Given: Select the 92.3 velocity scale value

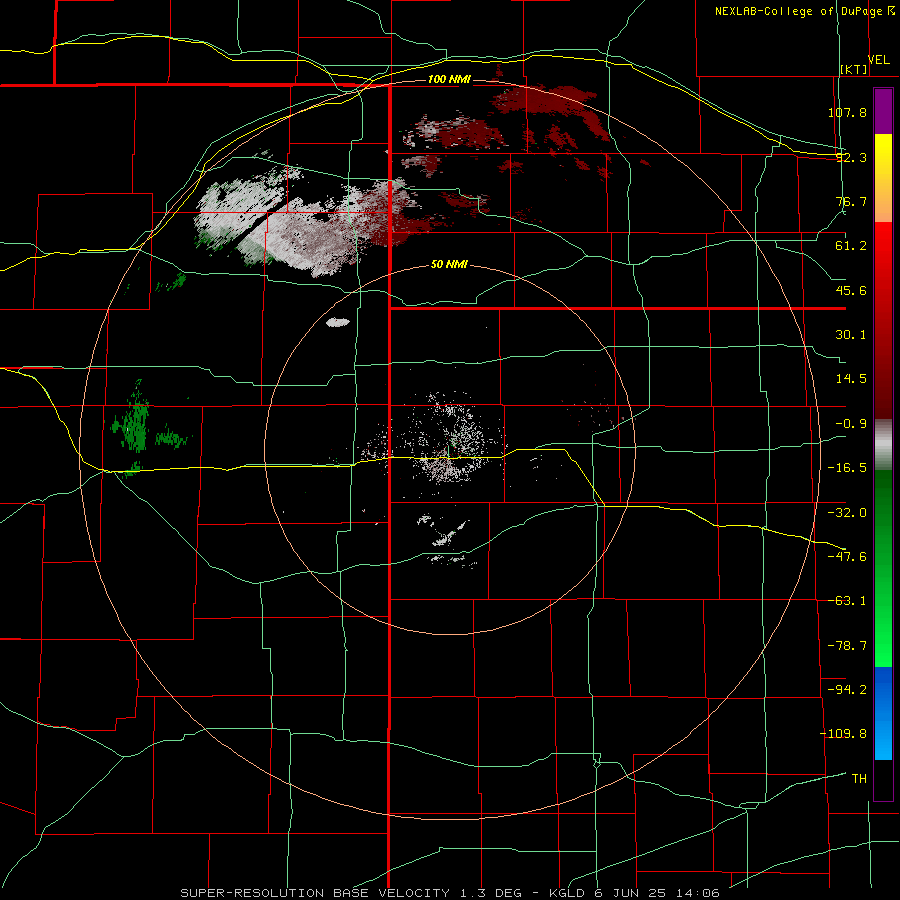Looking at the screenshot, I should tap(851, 157).
